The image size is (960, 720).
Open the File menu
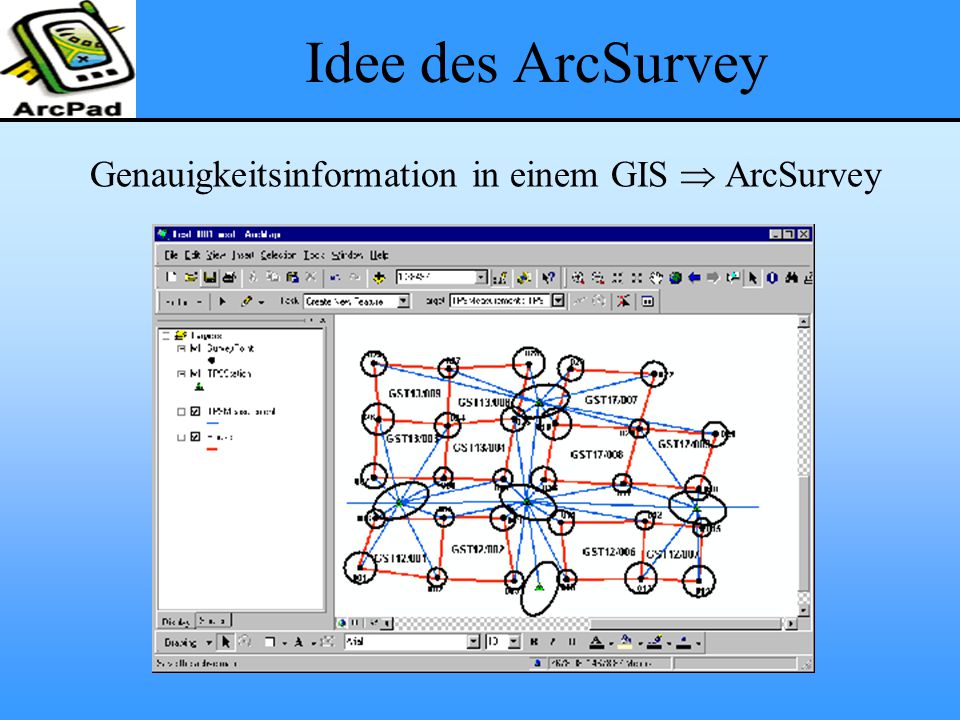[171, 255]
